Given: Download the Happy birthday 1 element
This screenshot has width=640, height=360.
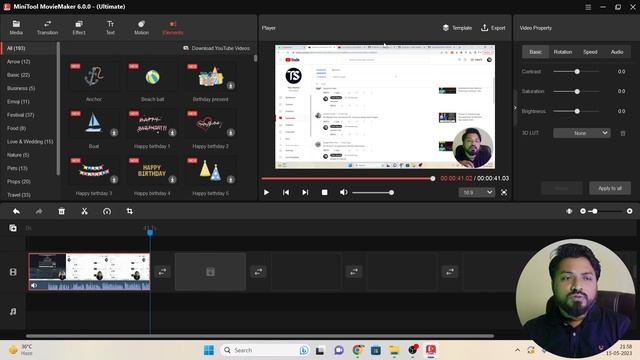Looking at the screenshot, I should (172, 133).
